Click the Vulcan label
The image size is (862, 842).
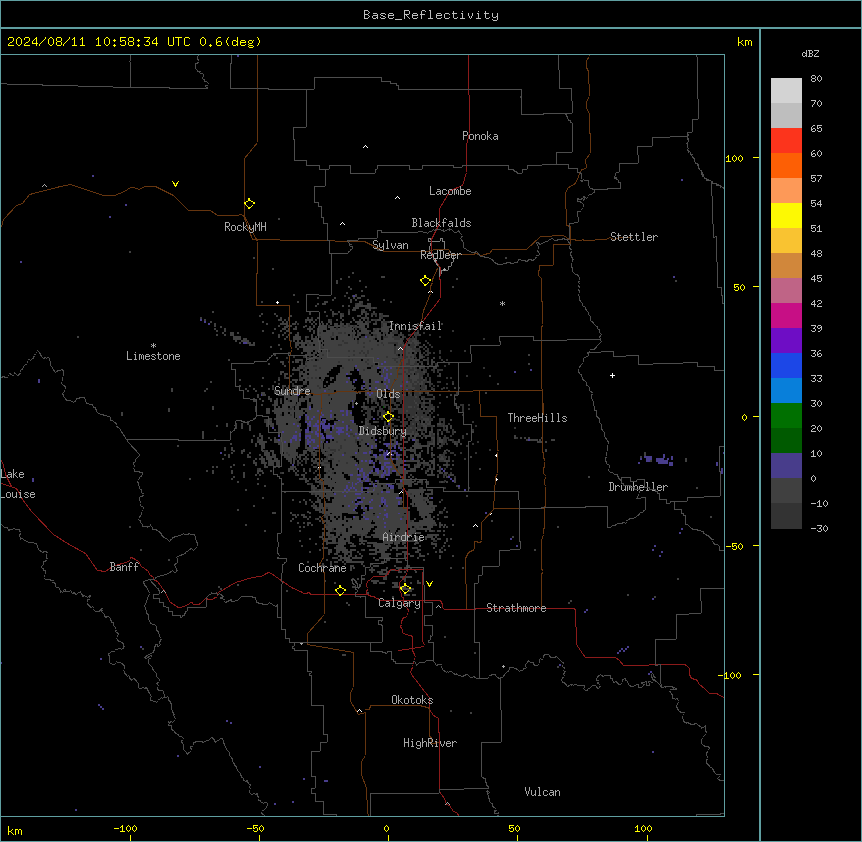pos(543,792)
